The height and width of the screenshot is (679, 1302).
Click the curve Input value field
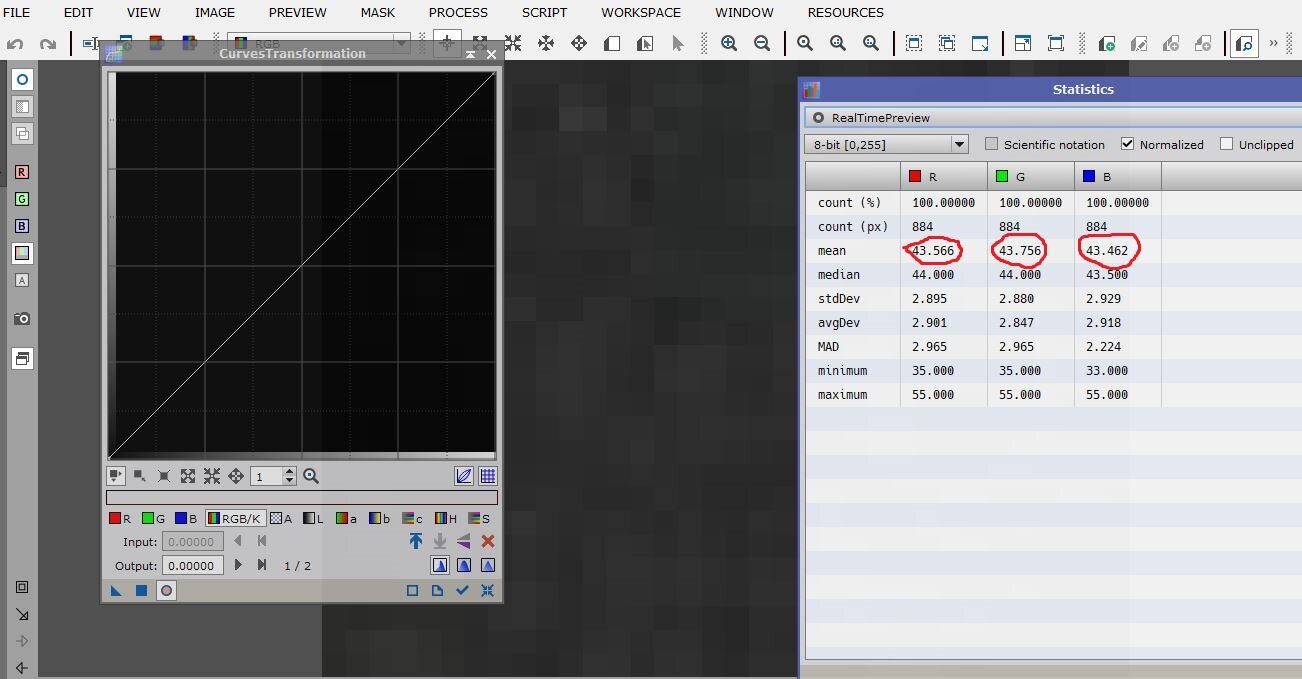pos(193,541)
